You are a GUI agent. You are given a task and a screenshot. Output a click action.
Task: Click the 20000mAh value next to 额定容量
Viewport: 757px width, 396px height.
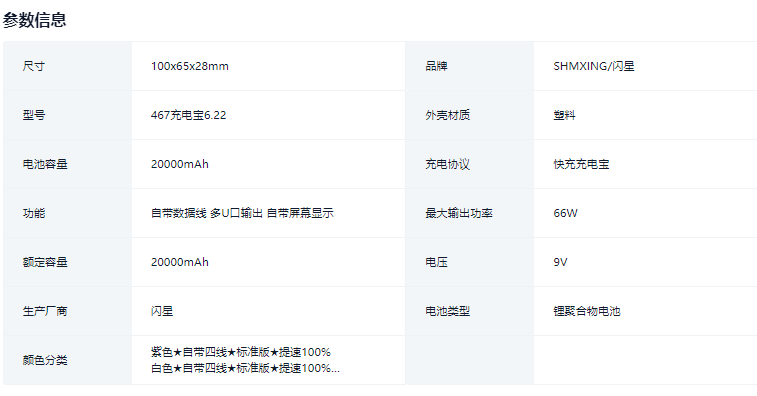(180, 262)
